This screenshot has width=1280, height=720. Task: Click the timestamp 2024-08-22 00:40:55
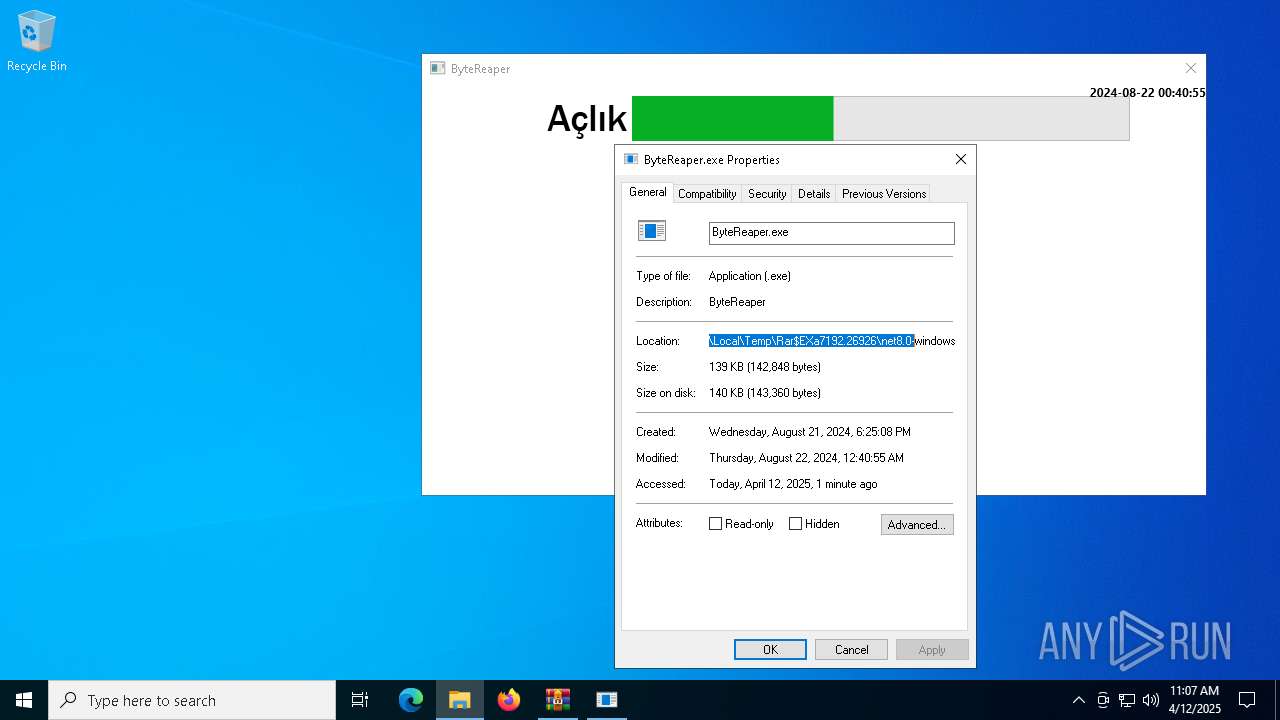coord(1147,93)
